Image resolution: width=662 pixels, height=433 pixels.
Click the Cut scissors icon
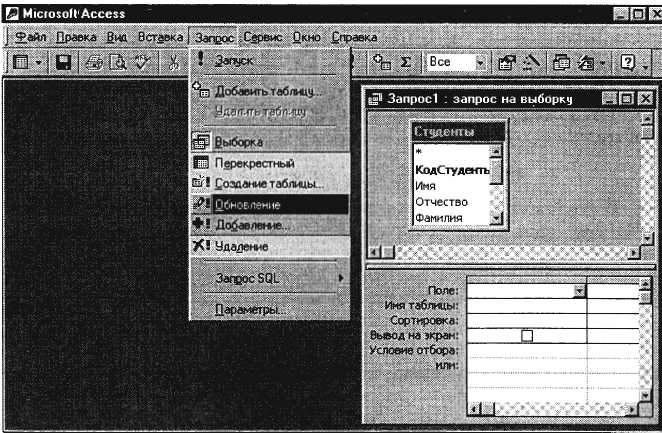coord(173,63)
